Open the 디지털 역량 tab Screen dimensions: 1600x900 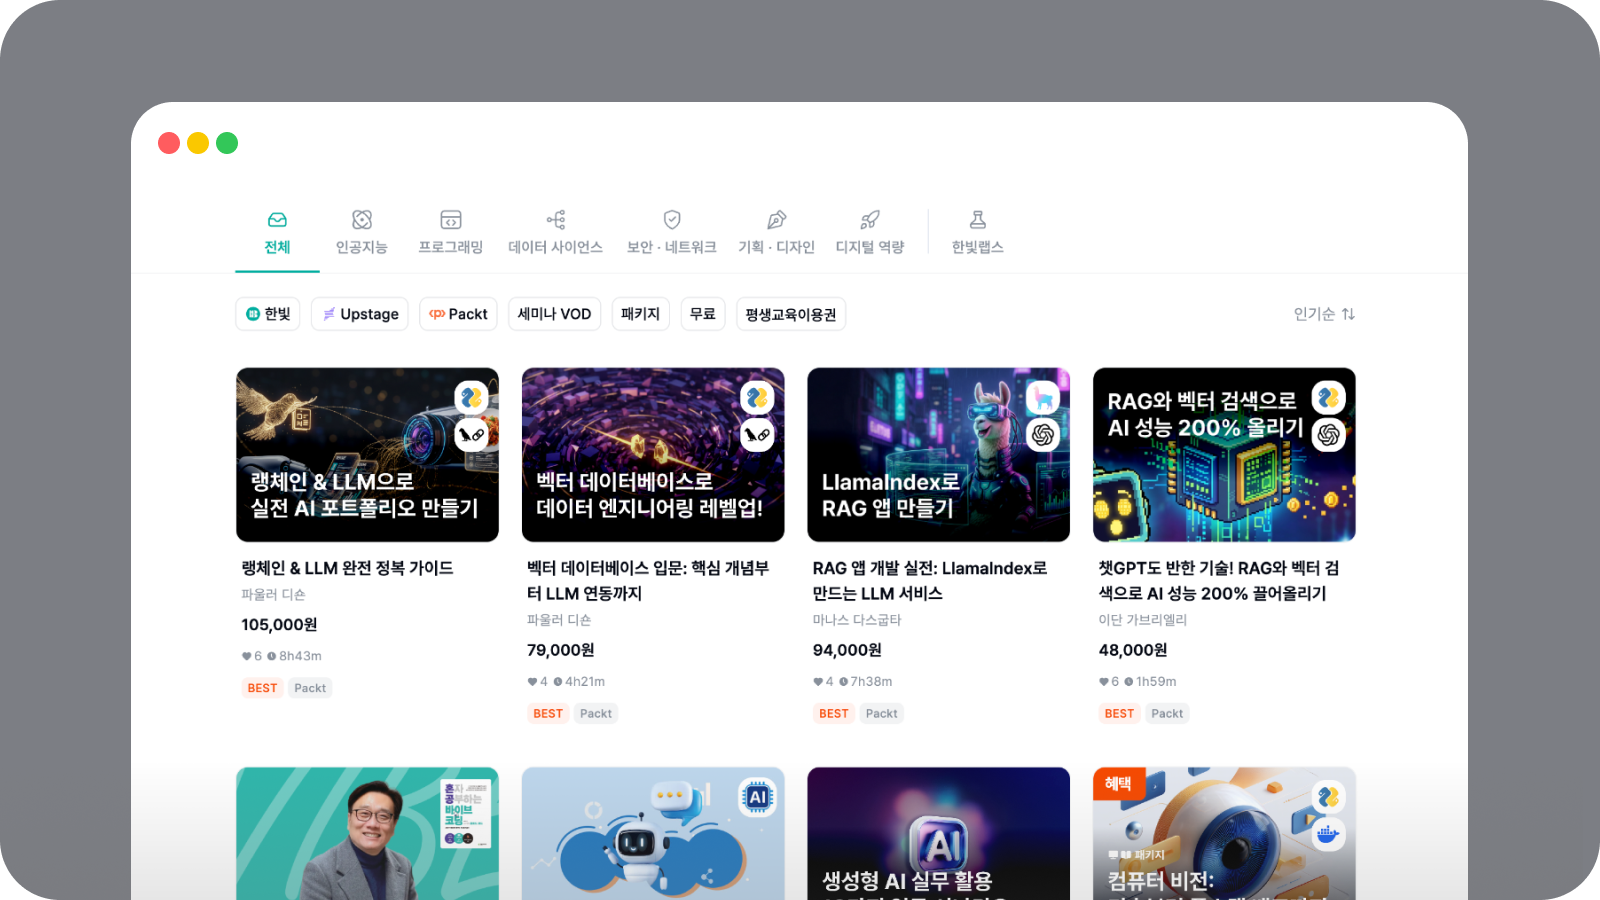(869, 233)
